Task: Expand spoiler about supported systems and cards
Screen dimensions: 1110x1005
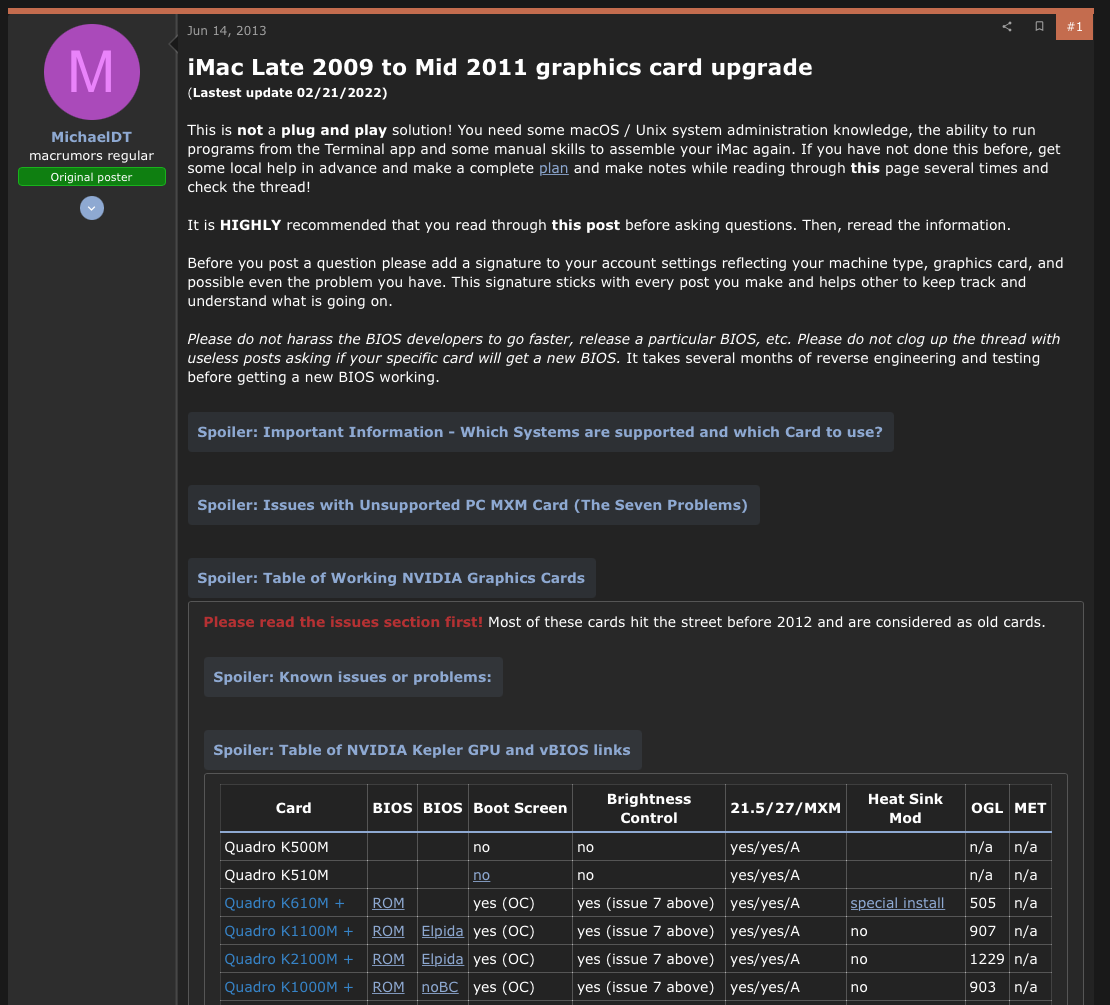Action: coord(540,432)
